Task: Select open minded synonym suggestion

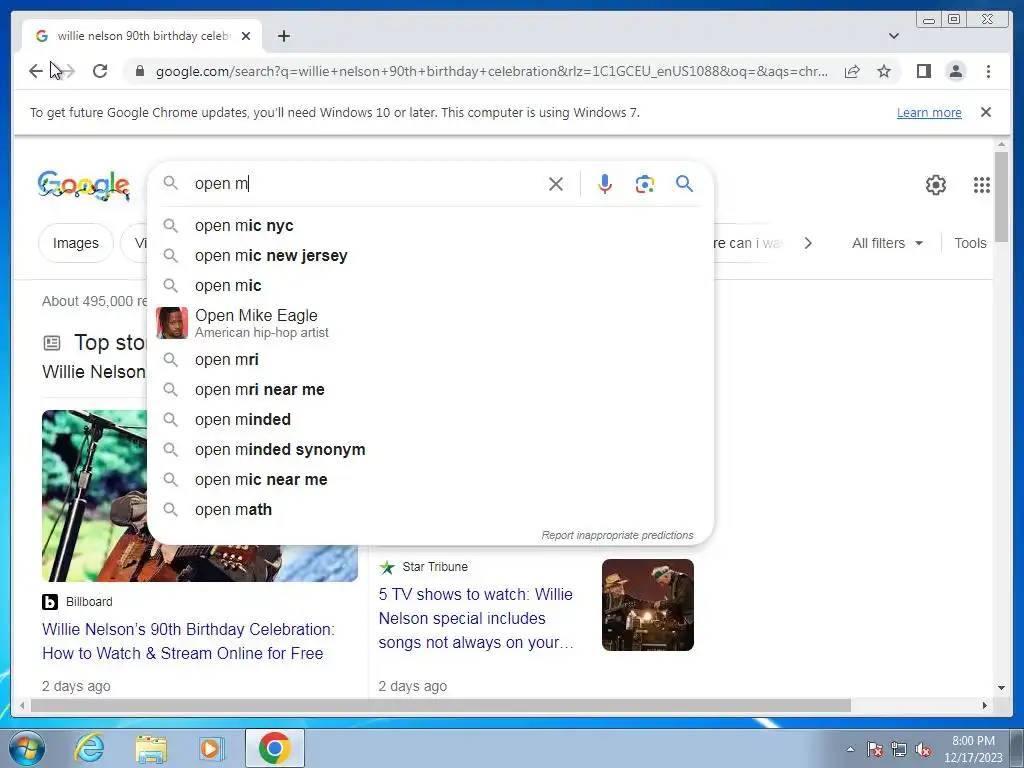Action: click(430, 449)
